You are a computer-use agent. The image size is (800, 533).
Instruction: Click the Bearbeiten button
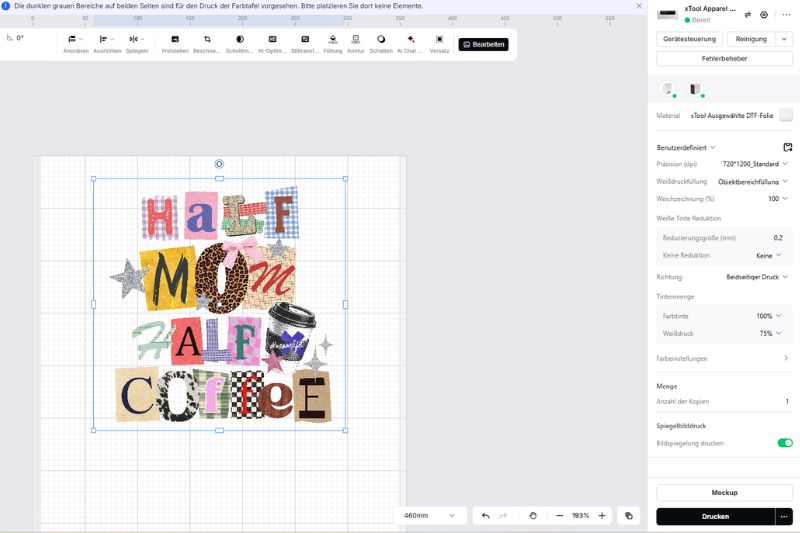tap(483, 44)
